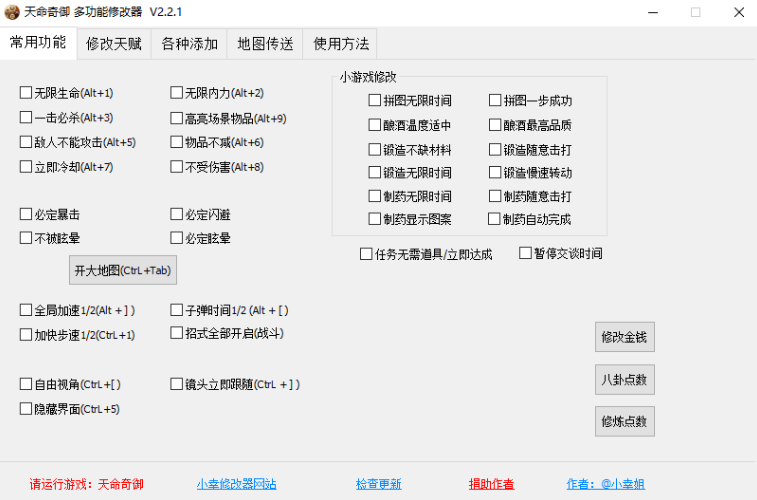757x500 pixels.
Task: Click red 请运行游戏：天命奇御 status text
Action: click(86, 484)
